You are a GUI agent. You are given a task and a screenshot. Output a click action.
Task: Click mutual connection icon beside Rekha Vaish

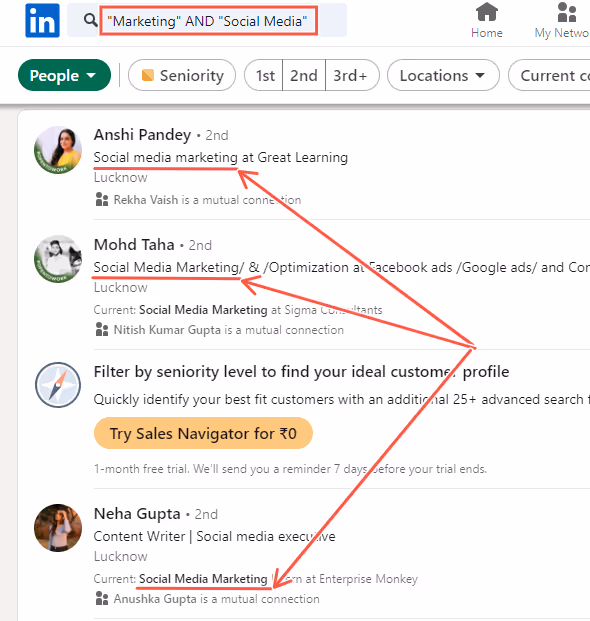click(x=102, y=200)
